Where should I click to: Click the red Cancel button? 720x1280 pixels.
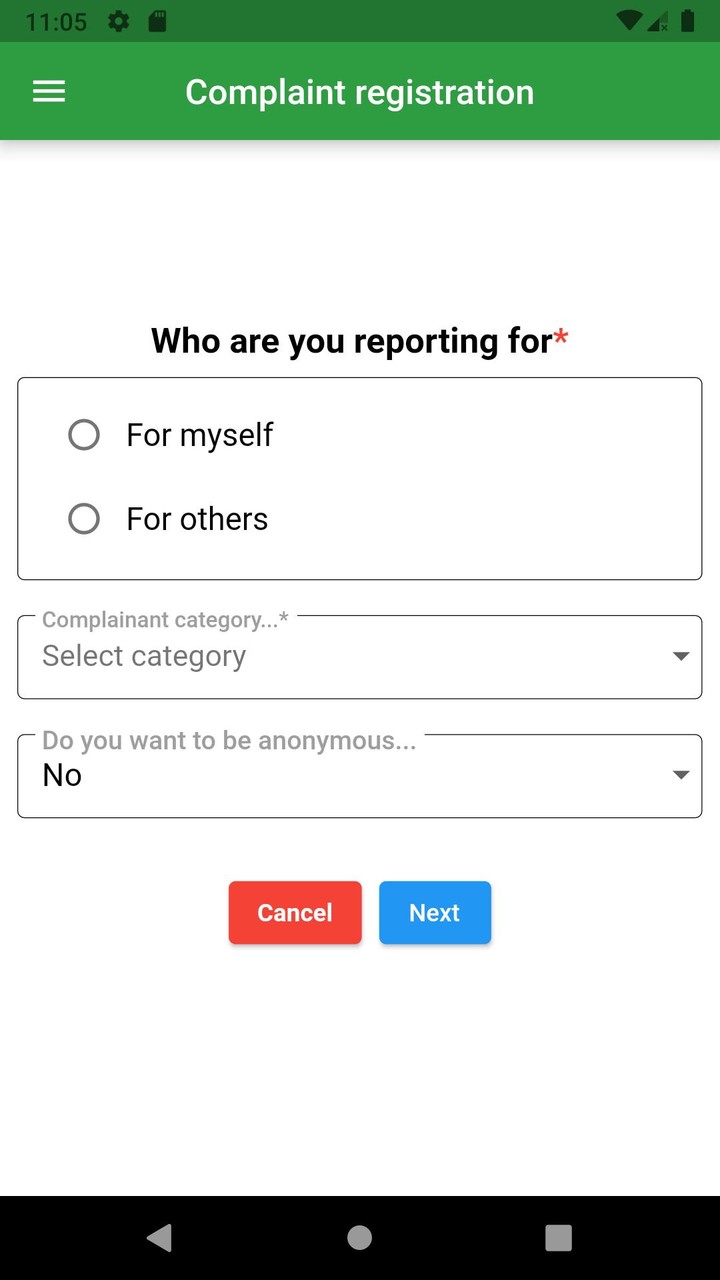click(x=295, y=913)
